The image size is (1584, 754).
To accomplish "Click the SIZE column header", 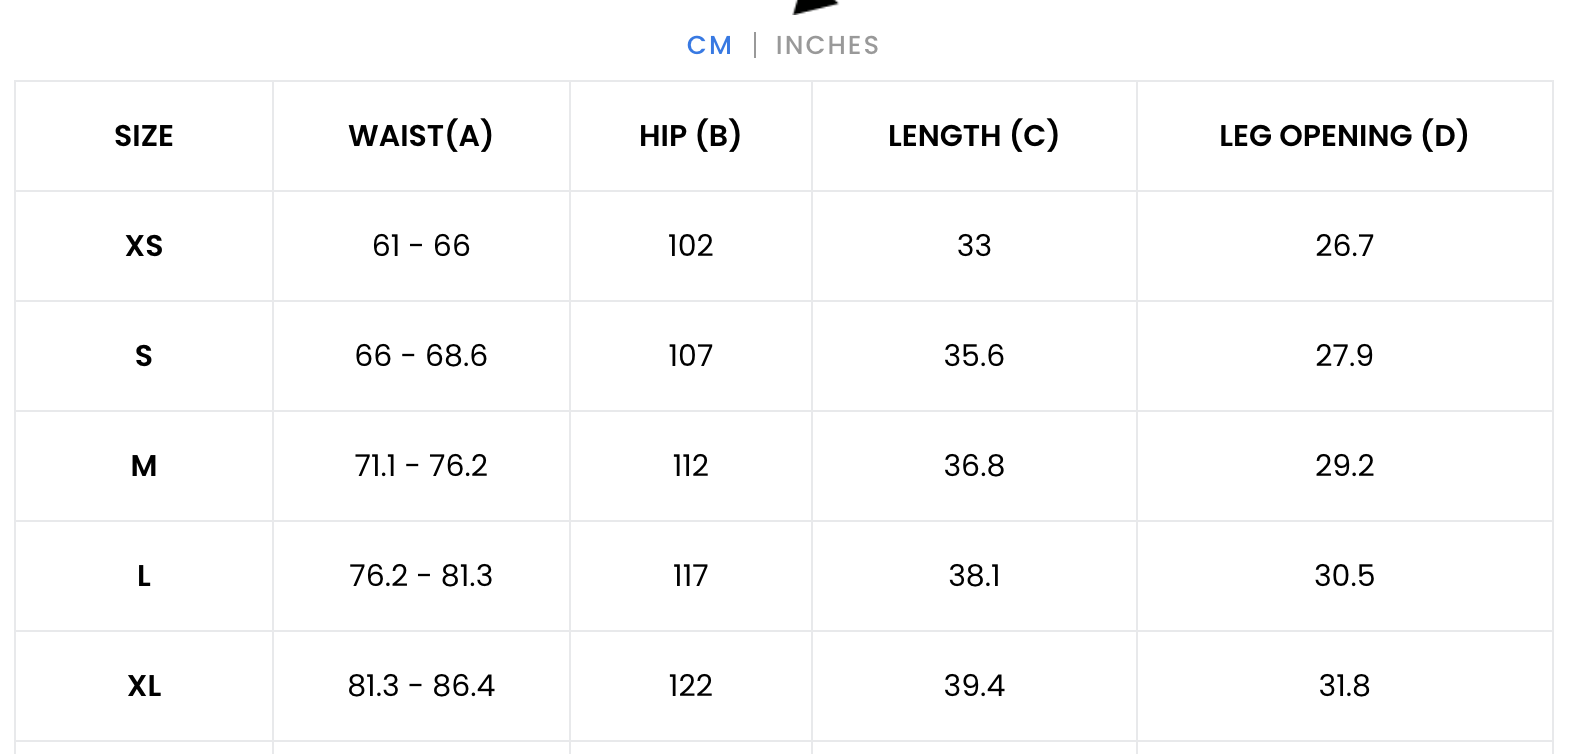I will coord(144,136).
